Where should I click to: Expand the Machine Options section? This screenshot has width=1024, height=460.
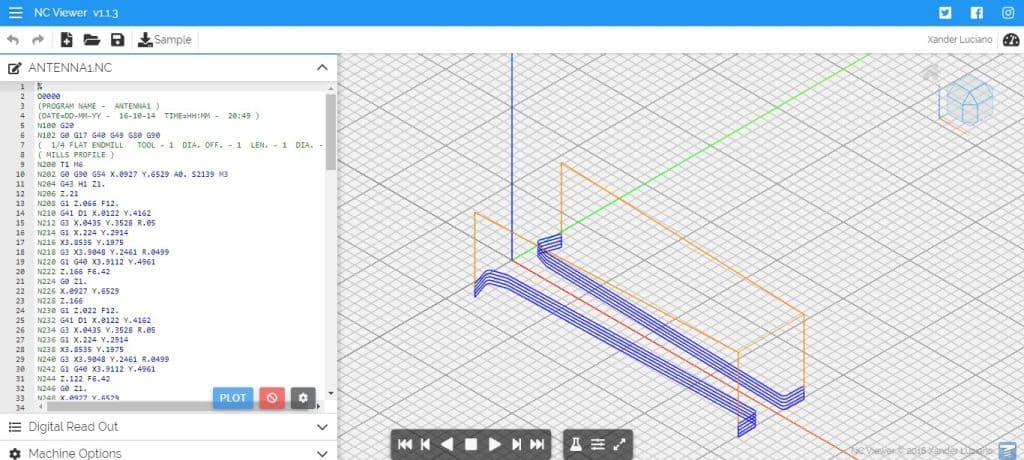168,453
